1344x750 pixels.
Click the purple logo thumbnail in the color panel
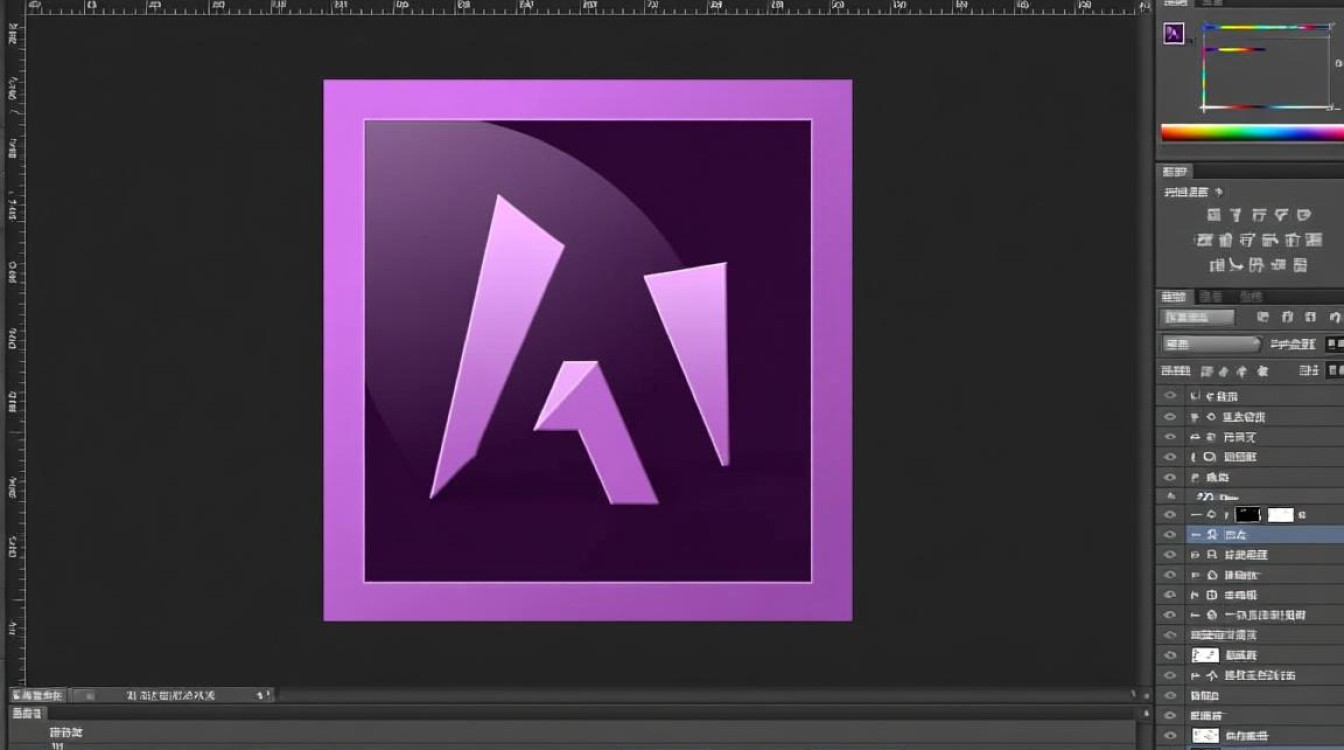coord(1174,34)
